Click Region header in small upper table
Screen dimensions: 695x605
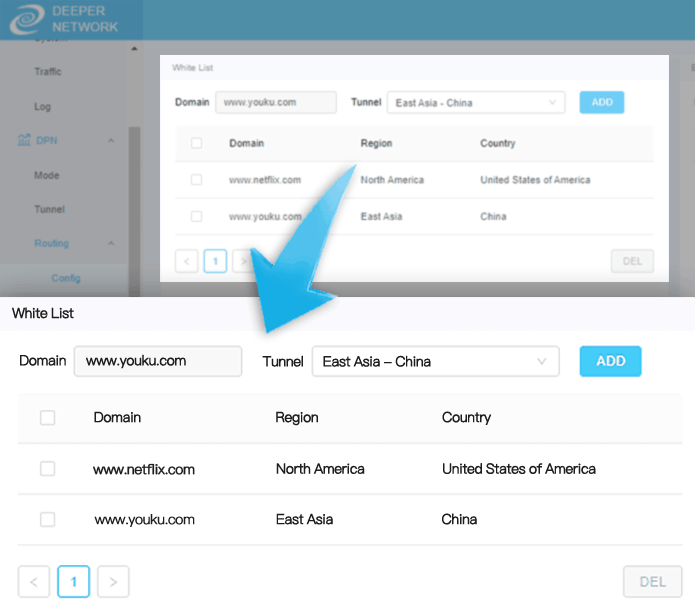click(x=376, y=143)
